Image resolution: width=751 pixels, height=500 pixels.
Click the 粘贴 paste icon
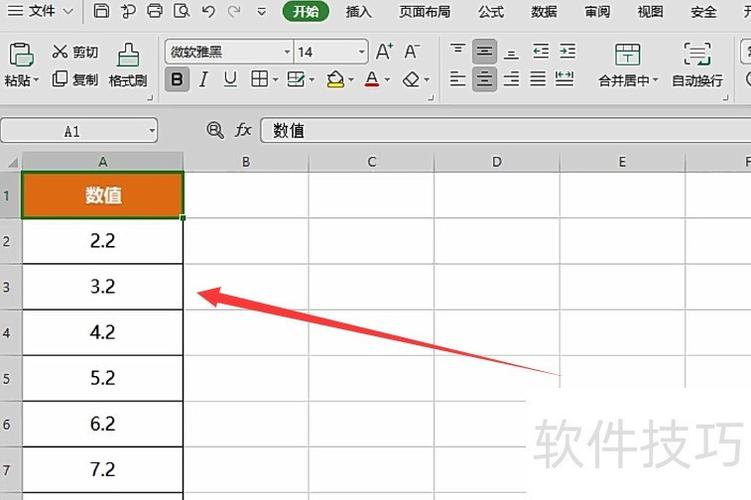(x=21, y=55)
